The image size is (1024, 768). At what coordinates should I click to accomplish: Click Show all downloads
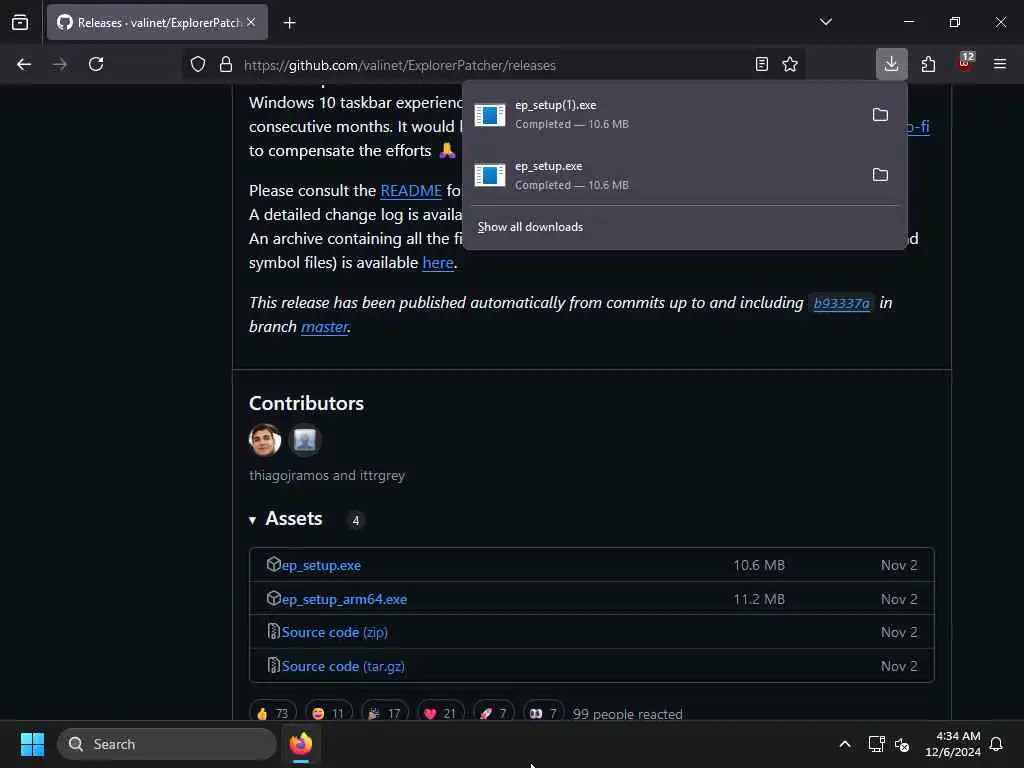pos(530,227)
